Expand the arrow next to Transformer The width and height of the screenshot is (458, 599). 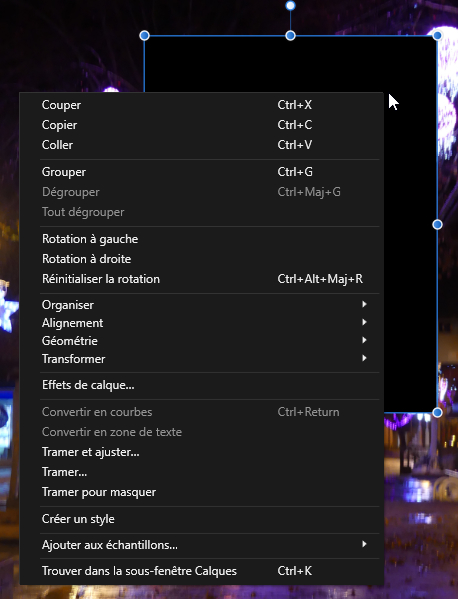(x=364, y=358)
